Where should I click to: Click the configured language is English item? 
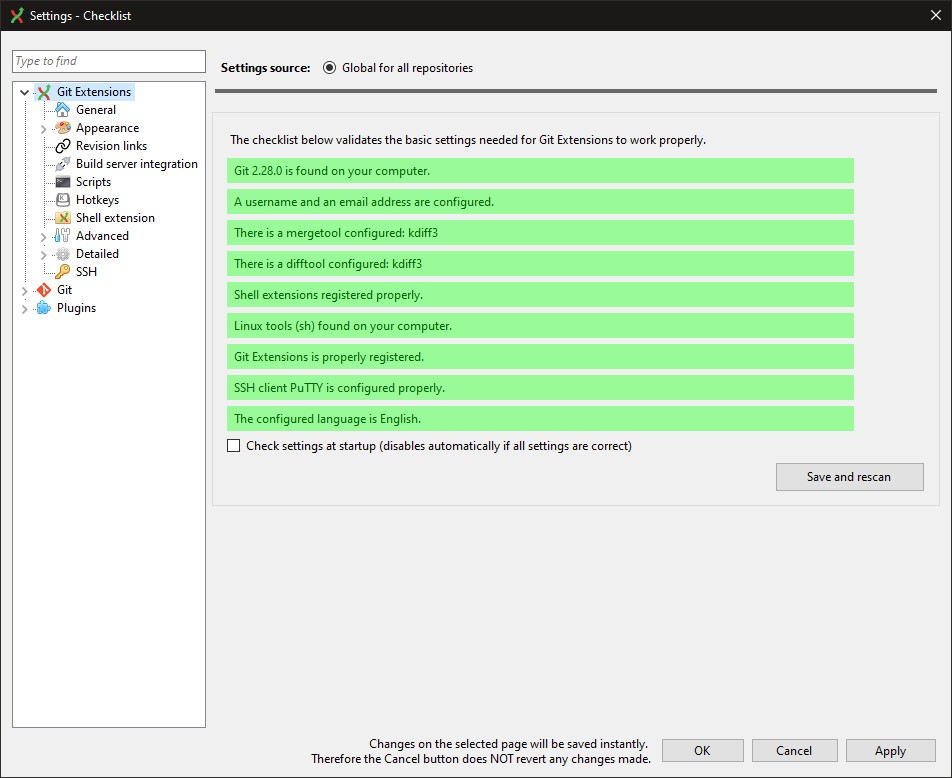click(540, 418)
